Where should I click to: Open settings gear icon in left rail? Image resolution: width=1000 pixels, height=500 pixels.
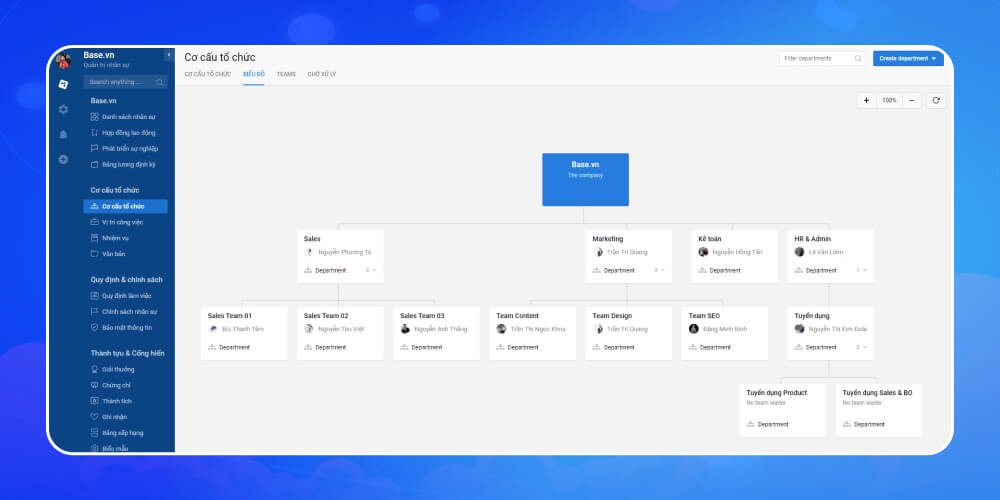click(63, 109)
